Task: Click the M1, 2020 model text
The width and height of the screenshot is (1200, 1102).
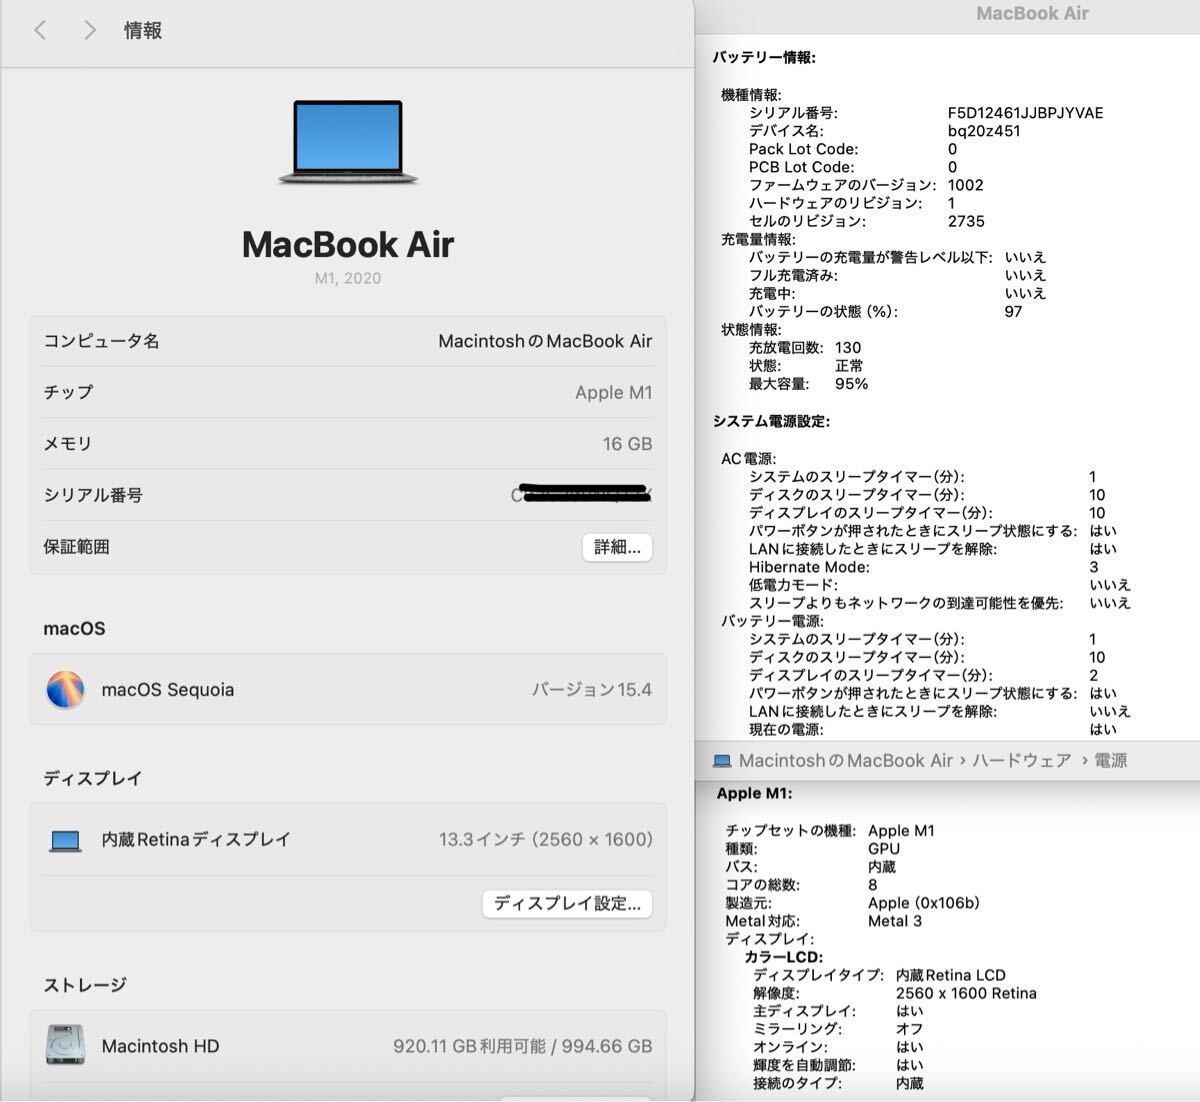Action: click(348, 279)
